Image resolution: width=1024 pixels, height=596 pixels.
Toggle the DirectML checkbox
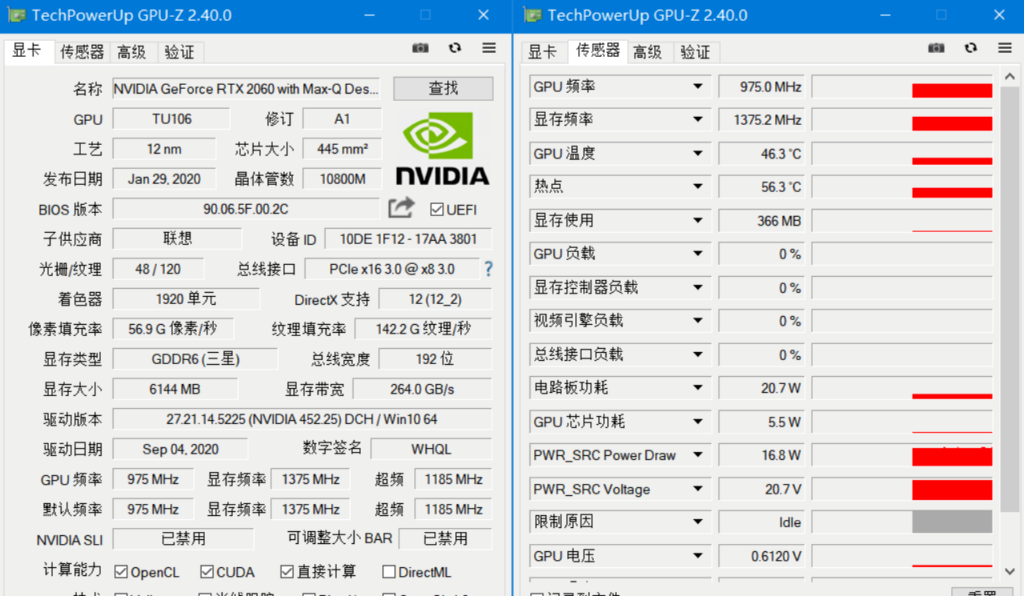point(389,572)
